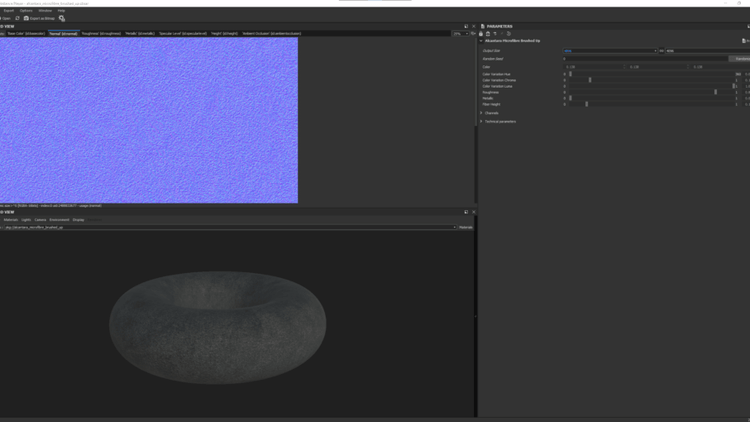Open the 2D view zoom percentage dropdown

(460, 33)
